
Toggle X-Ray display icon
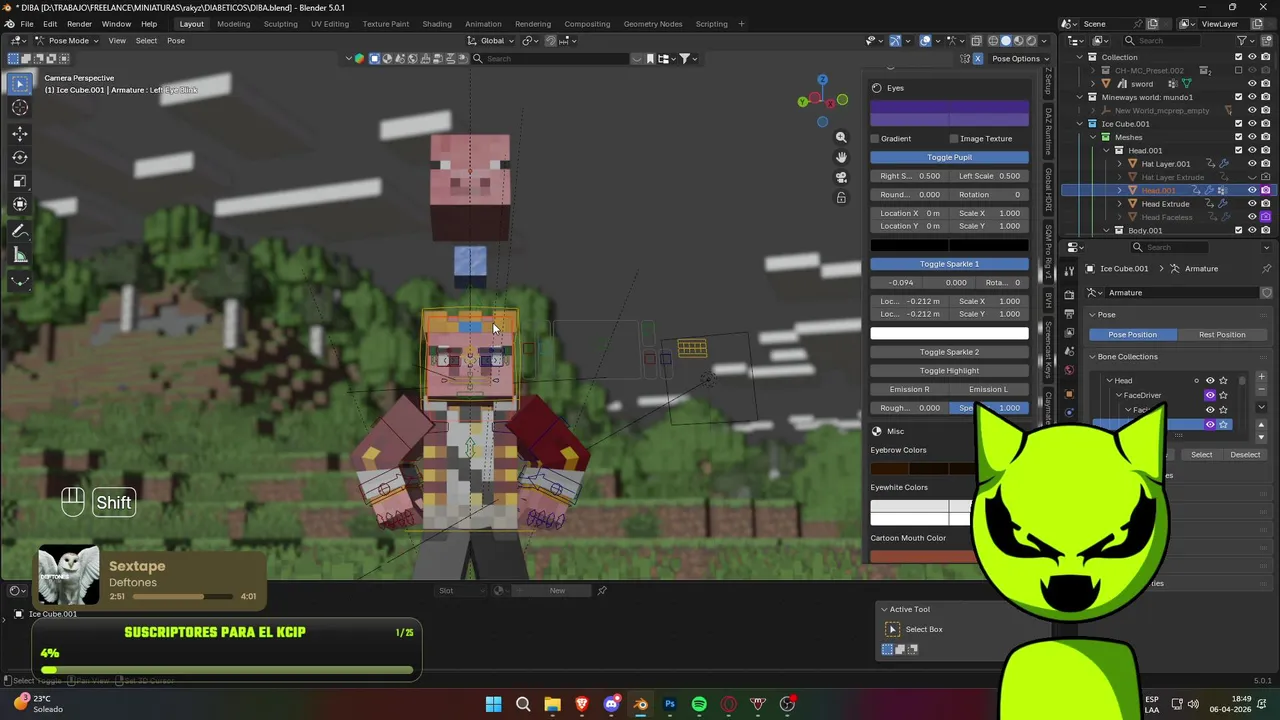click(976, 41)
